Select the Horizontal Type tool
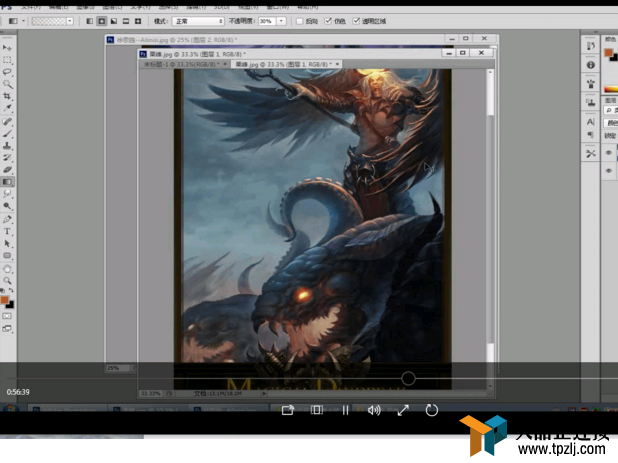 pyautogui.click(x=7, y=231)
